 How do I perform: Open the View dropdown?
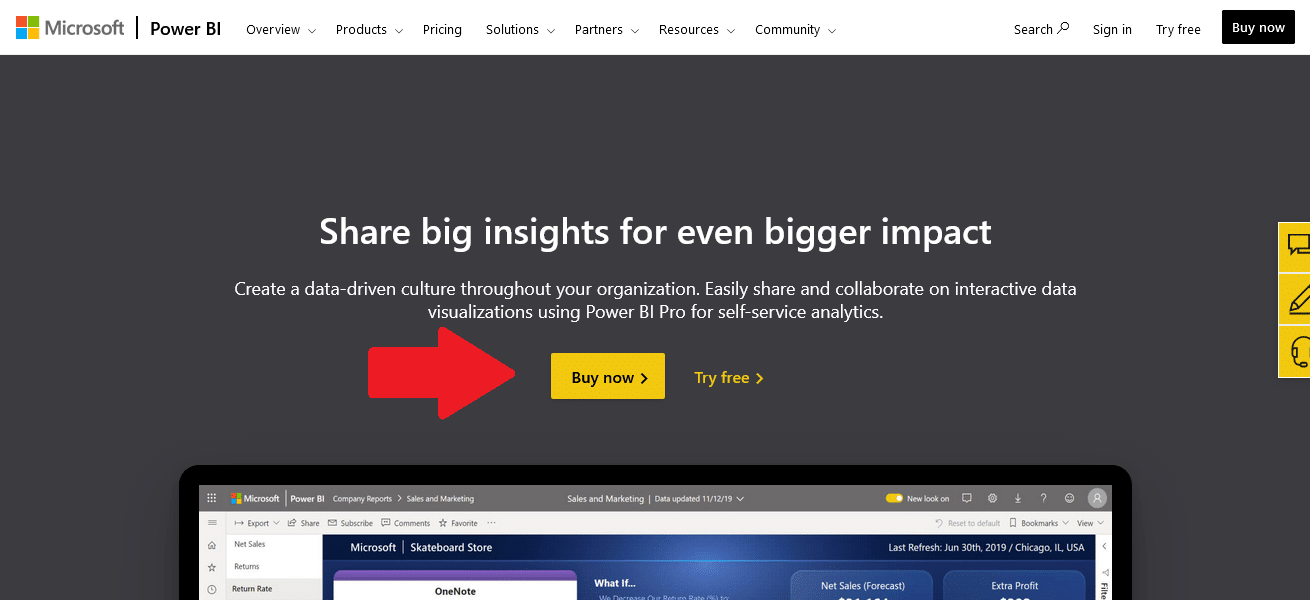tap(1090, 523)
